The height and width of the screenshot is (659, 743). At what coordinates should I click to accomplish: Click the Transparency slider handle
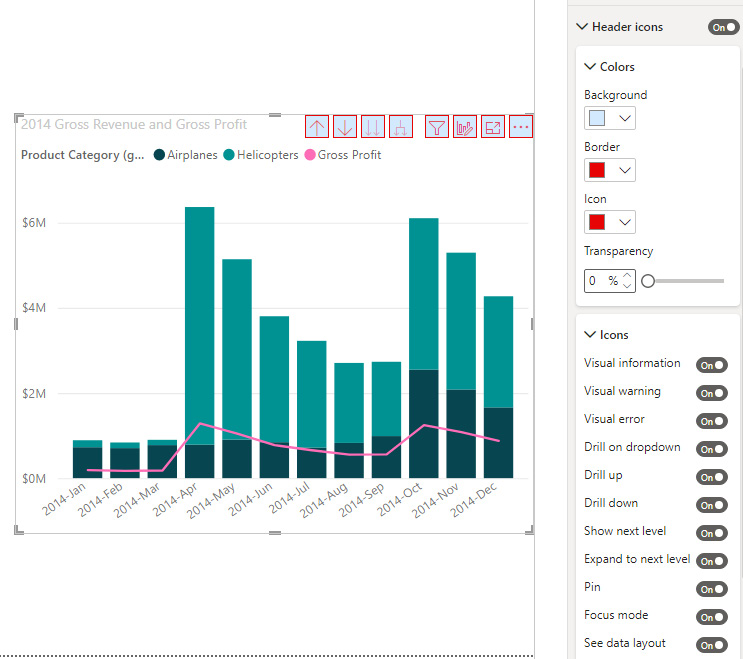tap(648, 281)
